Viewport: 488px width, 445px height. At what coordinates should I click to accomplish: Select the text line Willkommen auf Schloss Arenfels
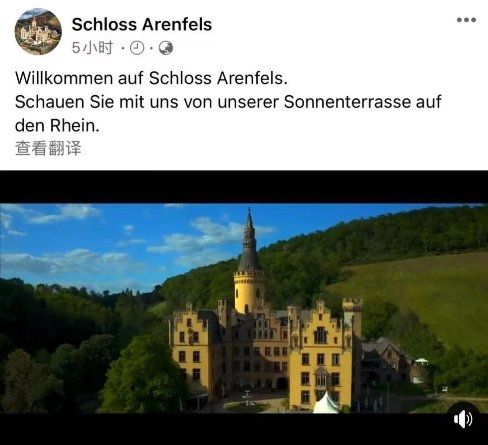(151, 78)
